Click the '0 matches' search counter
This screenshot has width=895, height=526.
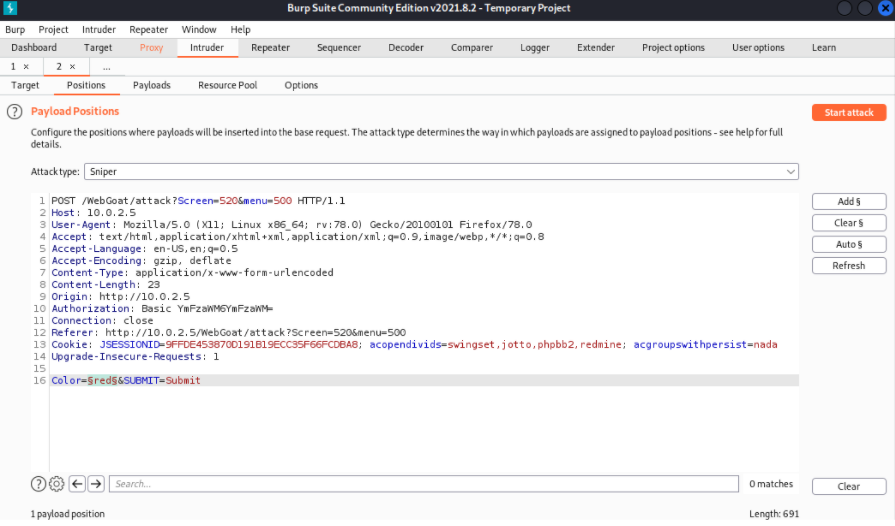pos(771,484)
